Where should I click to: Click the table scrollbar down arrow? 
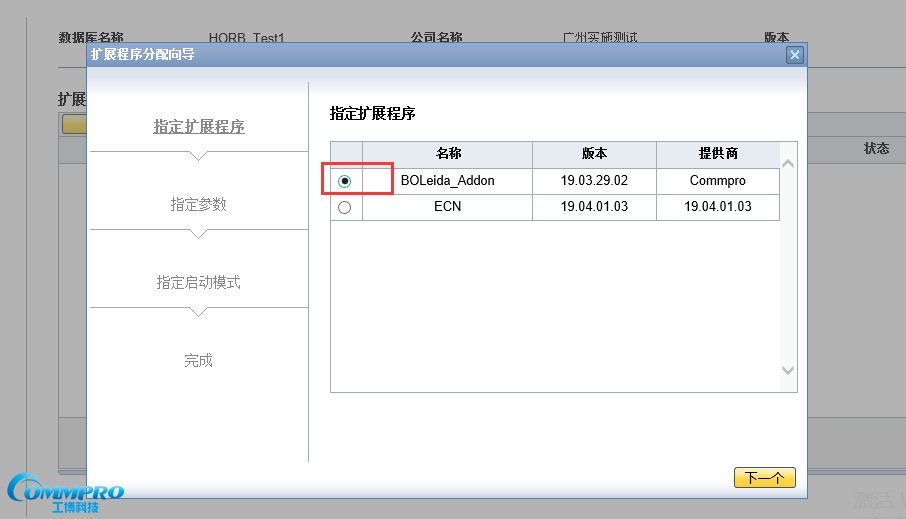click(x=788, y=370)
